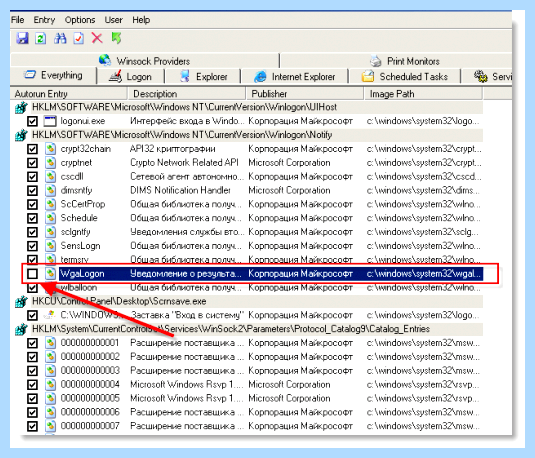Screen dimensions: 535x458
Task: Select the 000000000002 entry name
Action: 90,357
